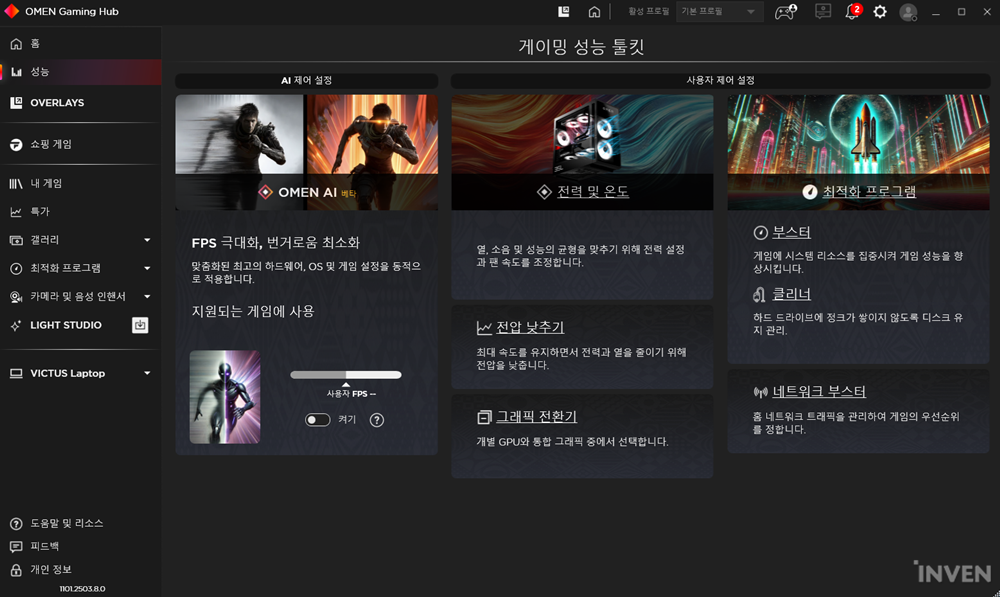This screenshot has width=1000, height=597.
Task: Open 특가 deals in the sidebar
Action: [x=80, y=212]
